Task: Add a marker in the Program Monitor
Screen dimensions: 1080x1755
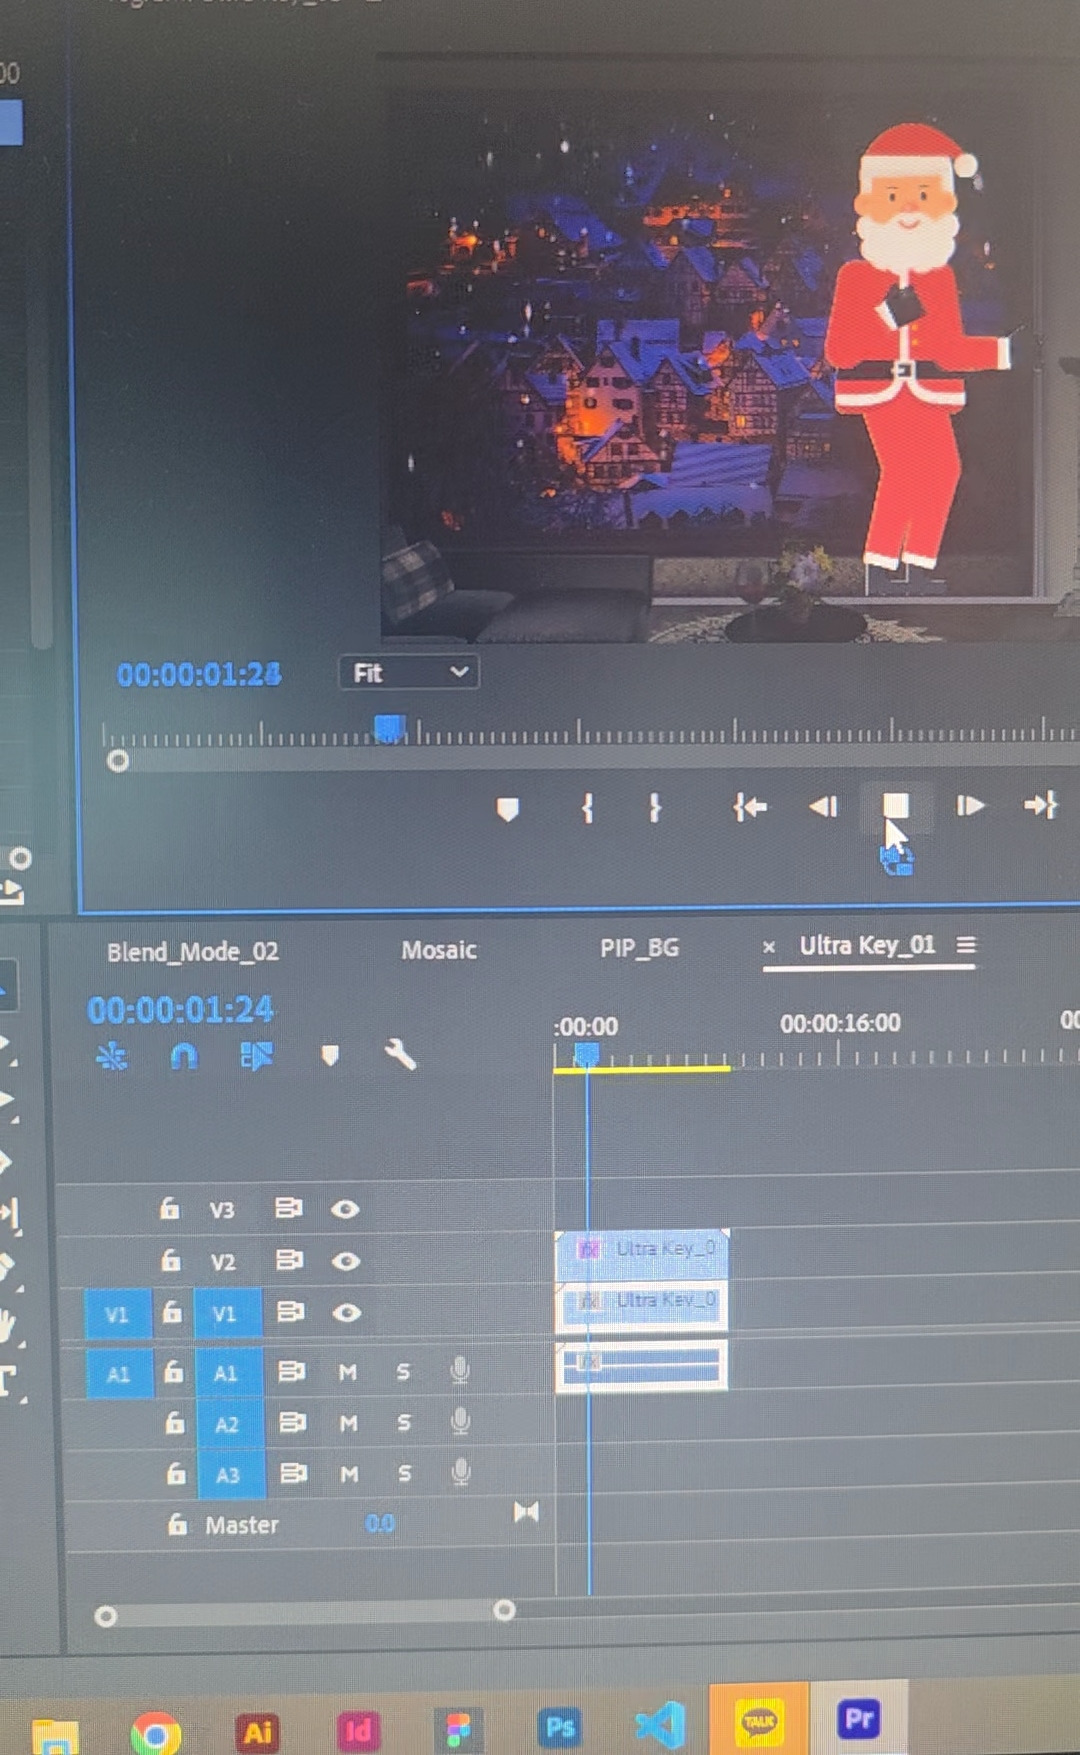Action: (508, 808)
